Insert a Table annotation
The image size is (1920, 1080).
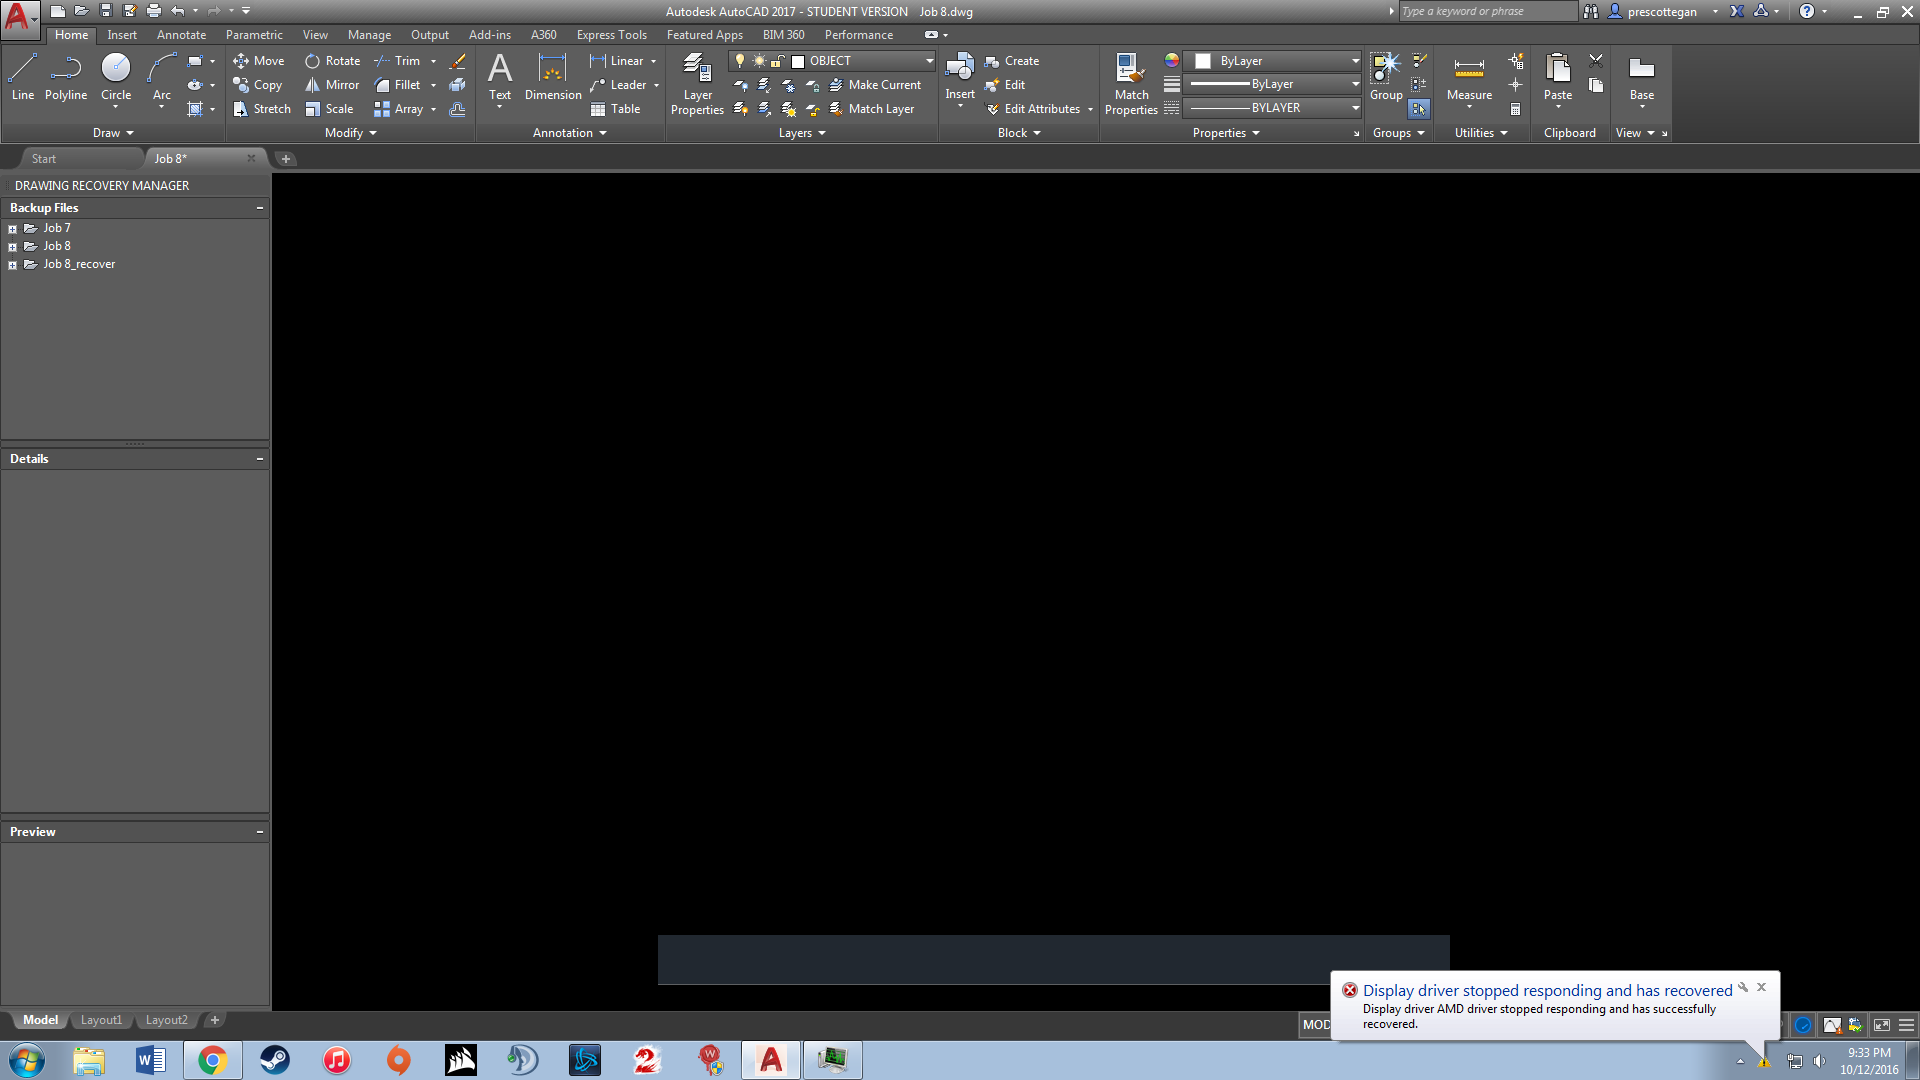[615, 109]
